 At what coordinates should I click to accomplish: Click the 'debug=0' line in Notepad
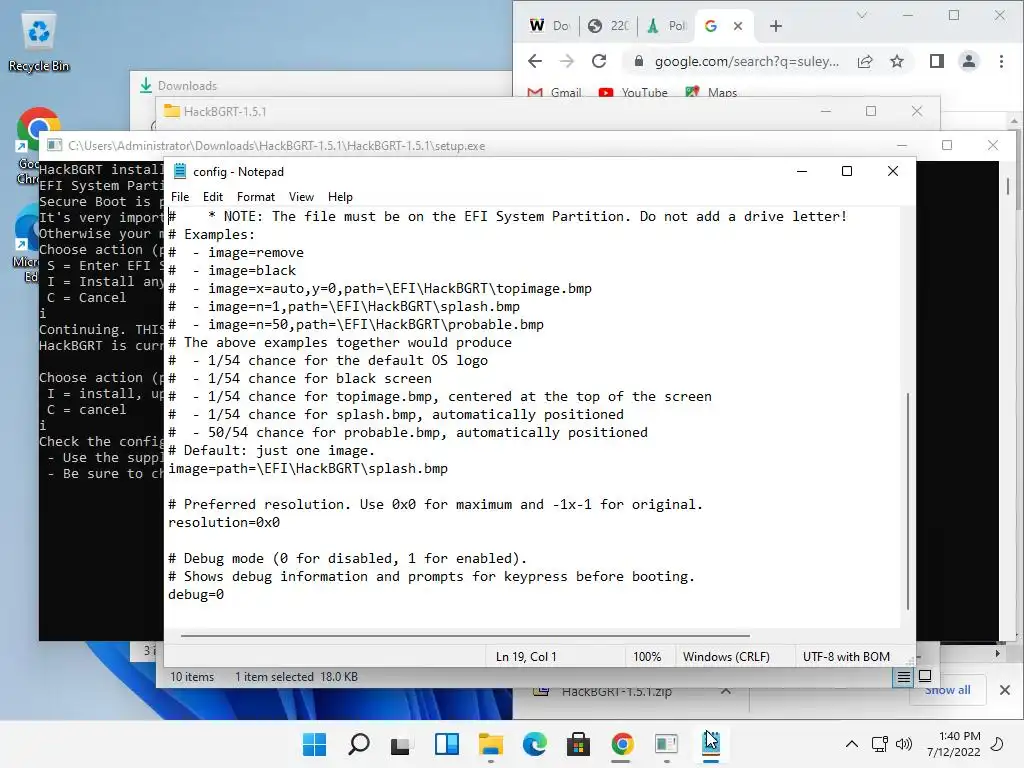pyautogui.click(x=196, y=594)
